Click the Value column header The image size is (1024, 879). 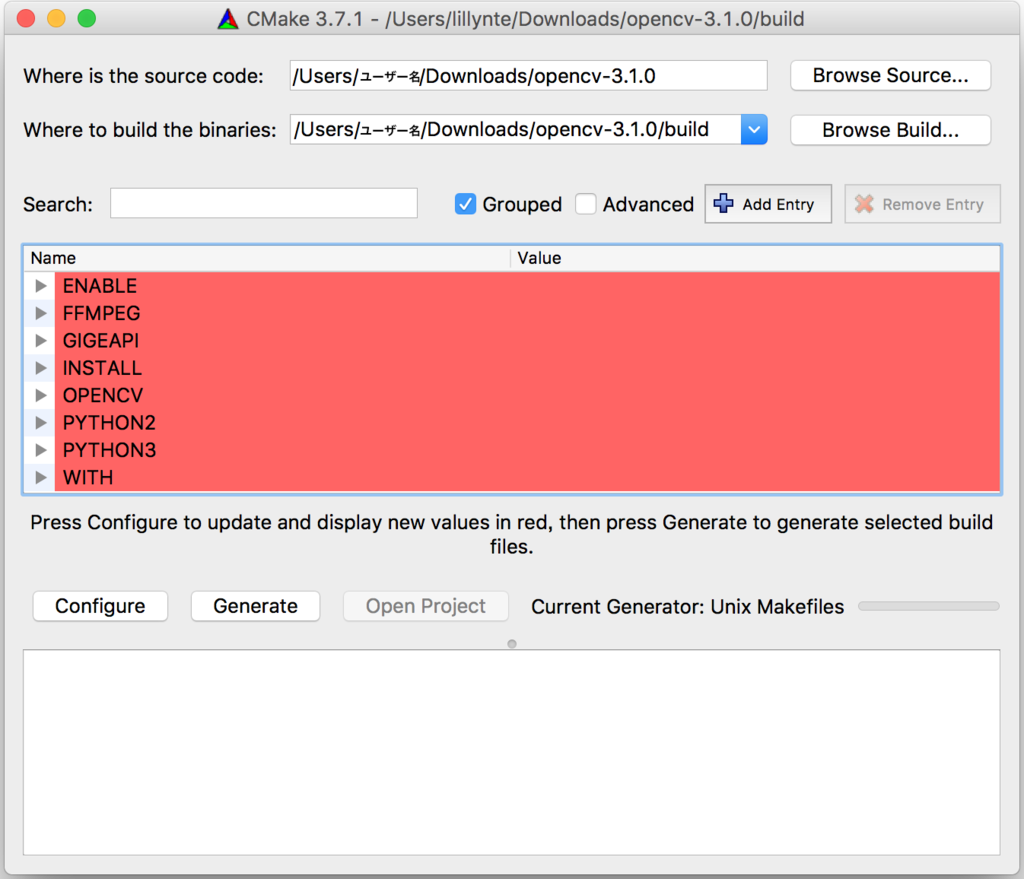point(756,259)
